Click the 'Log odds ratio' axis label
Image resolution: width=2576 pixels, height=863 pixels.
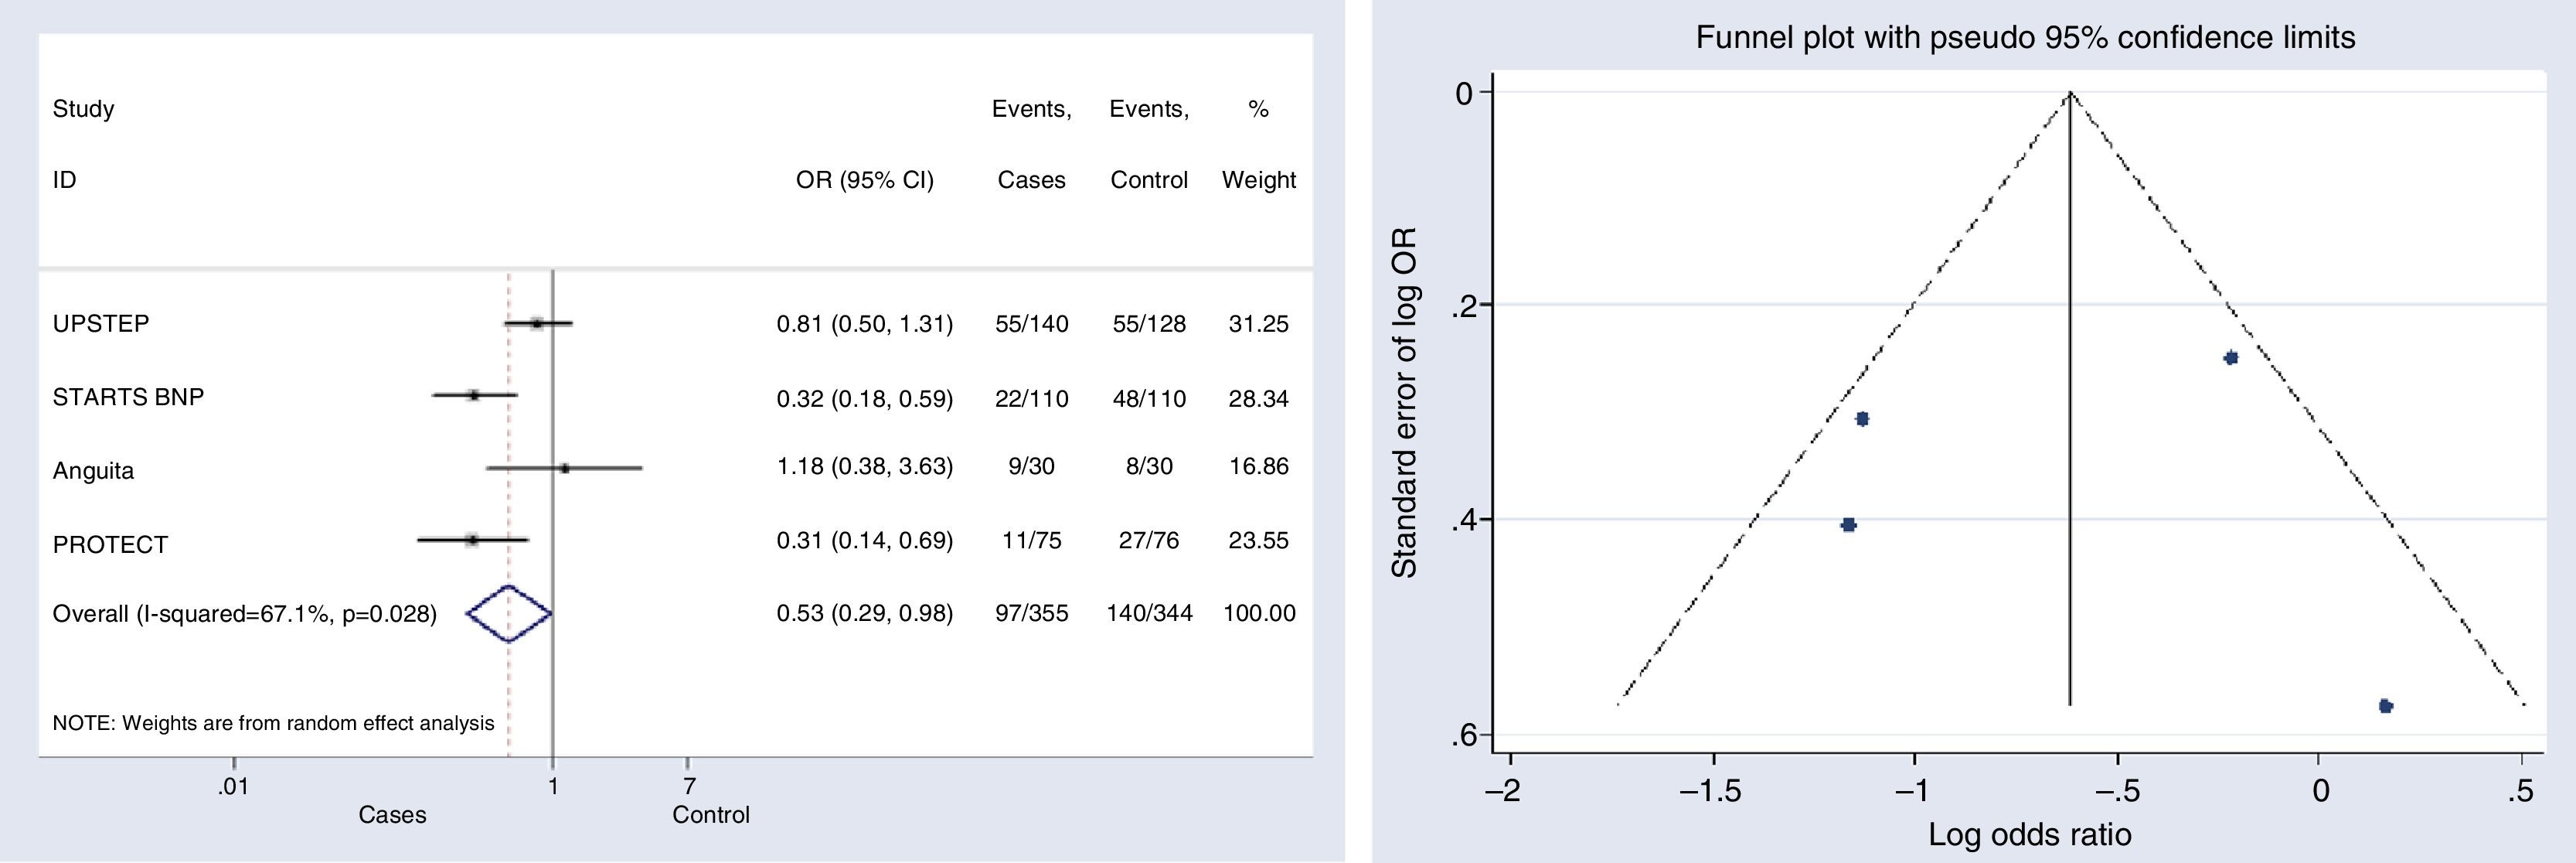(2029, 835)
